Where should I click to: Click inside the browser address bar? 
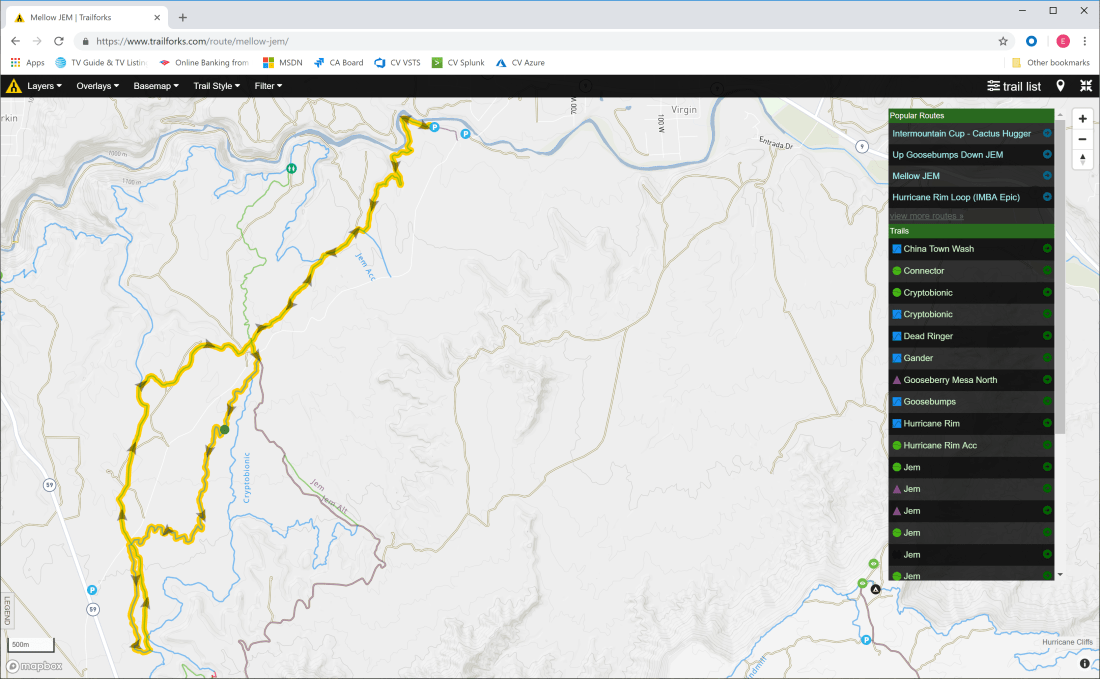tap(300, 41)
